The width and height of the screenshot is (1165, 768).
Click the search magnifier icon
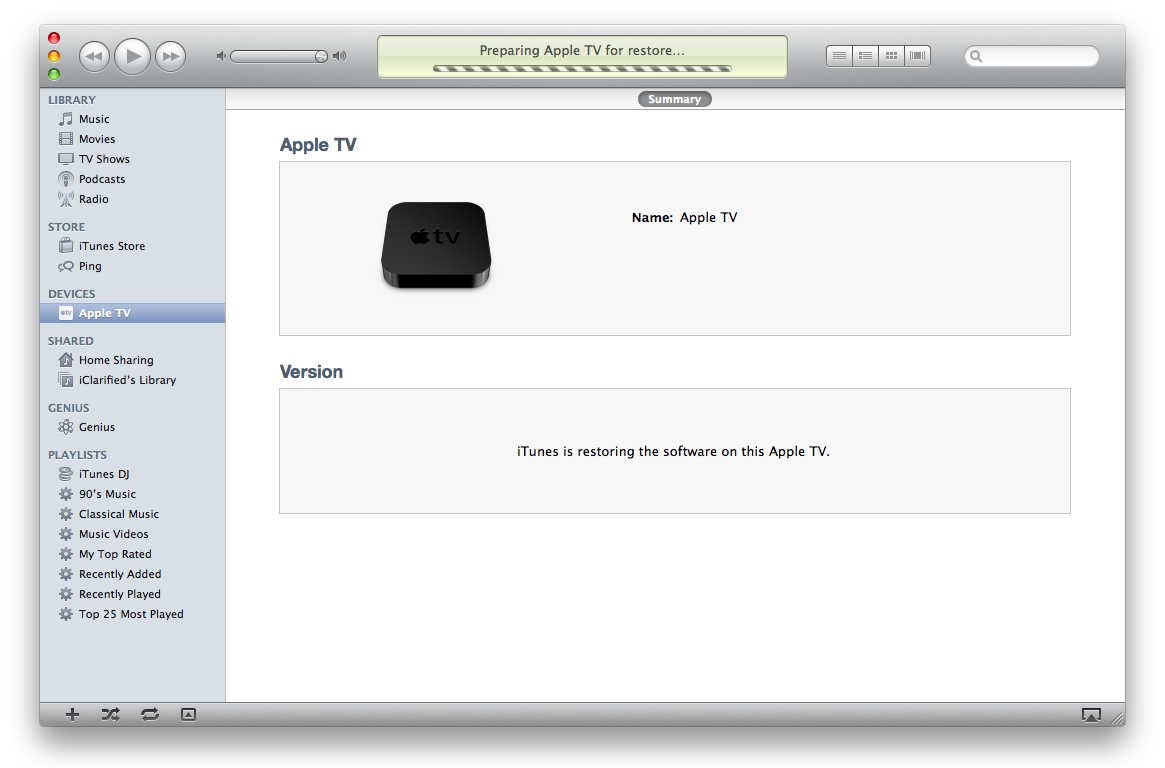pyautogui.click(x=976, y=56)
